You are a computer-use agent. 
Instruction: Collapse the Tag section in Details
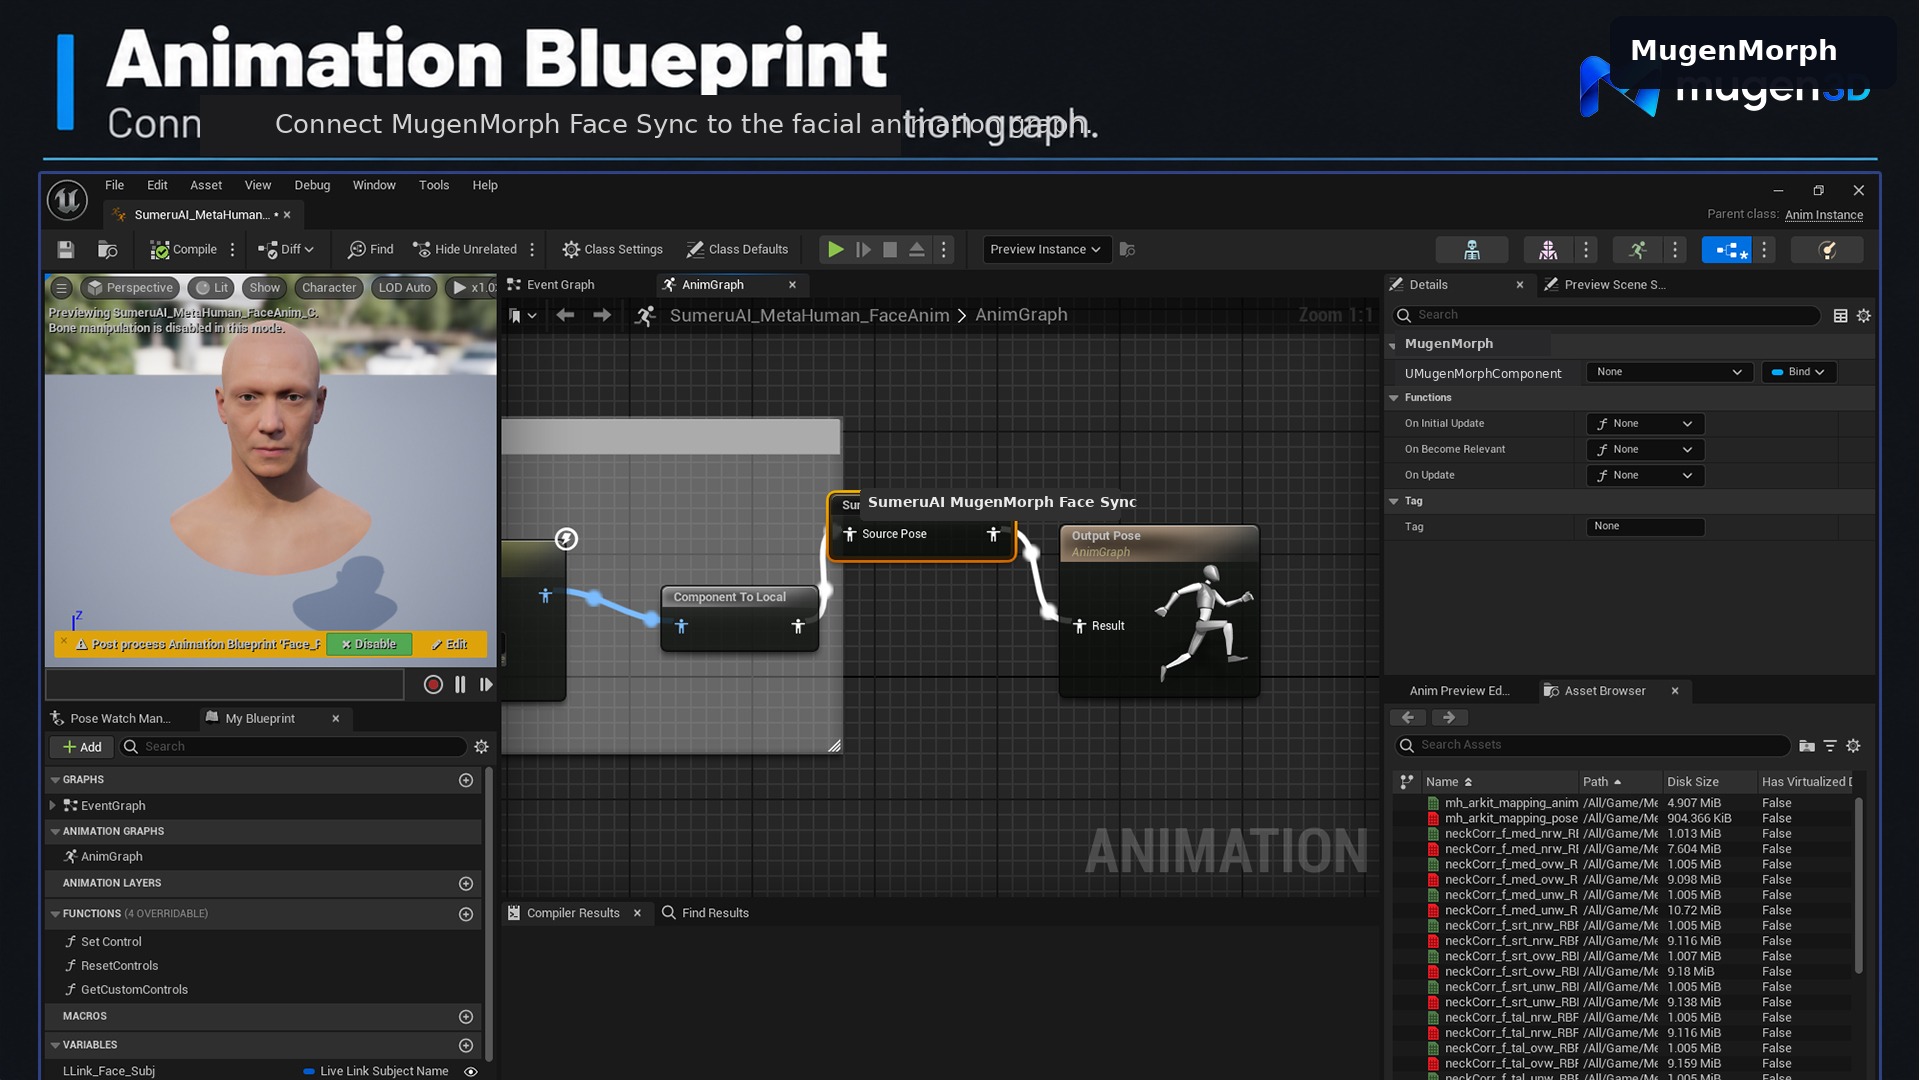[1394, 502]
